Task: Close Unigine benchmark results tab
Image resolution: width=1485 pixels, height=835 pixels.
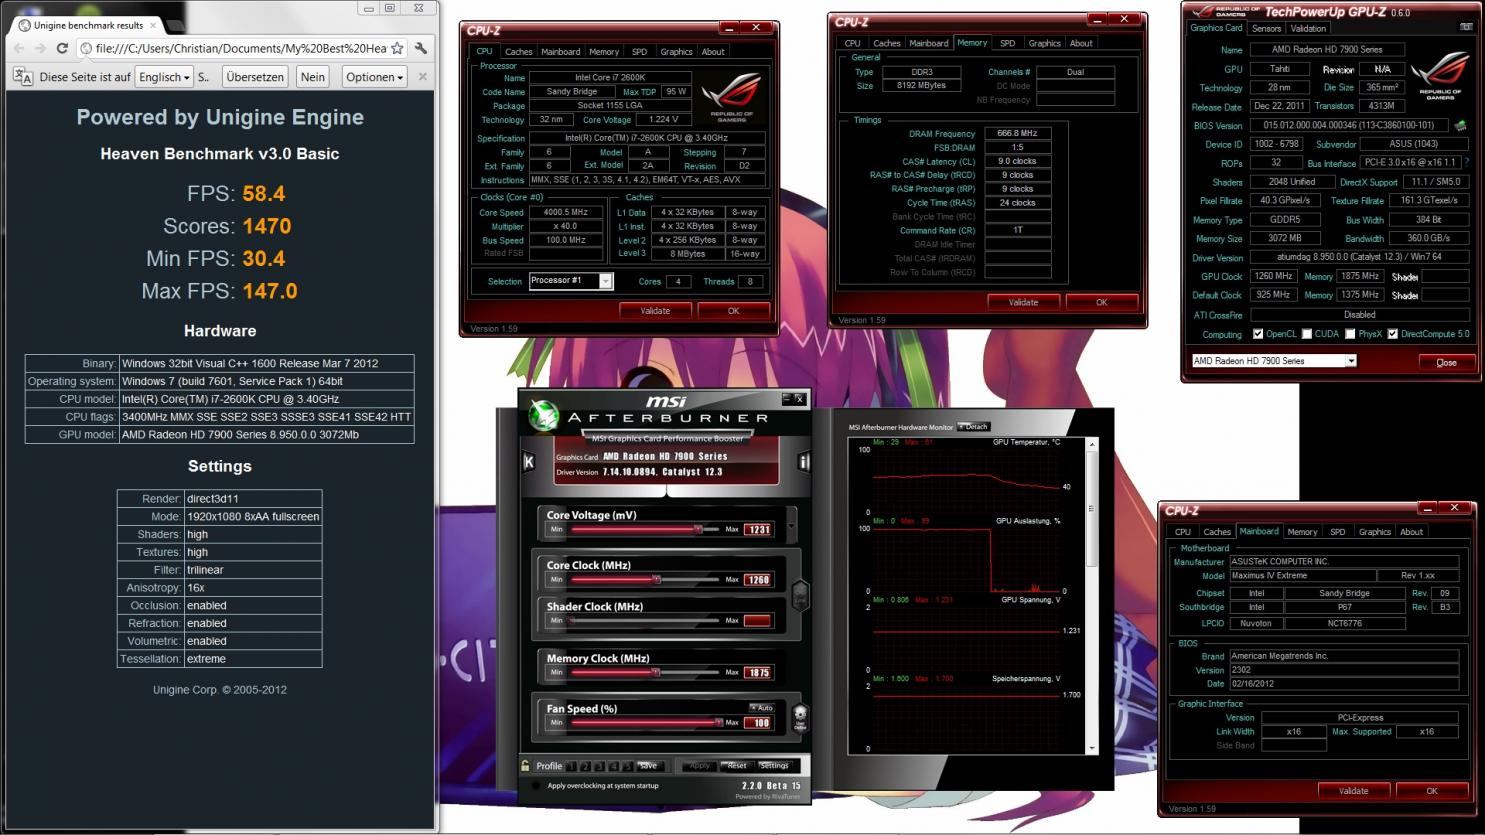Action: (x=155, y=25)
